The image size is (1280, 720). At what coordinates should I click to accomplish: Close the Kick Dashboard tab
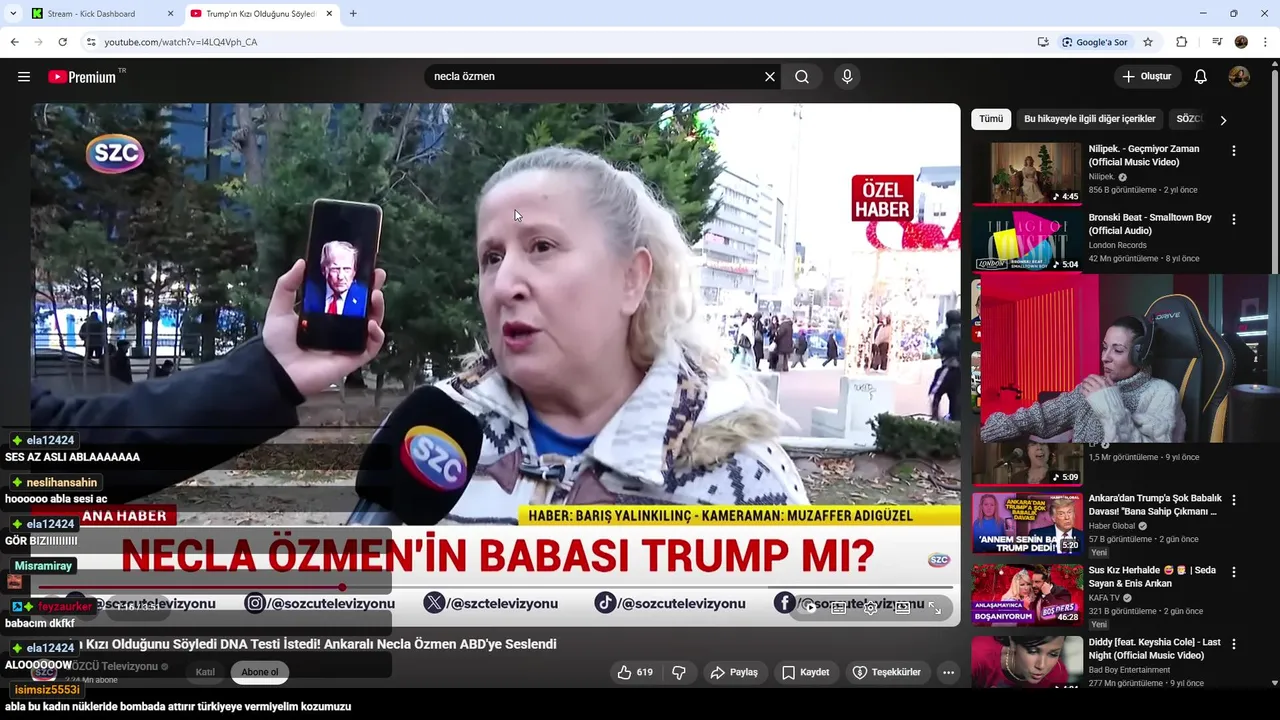(170, 14)
